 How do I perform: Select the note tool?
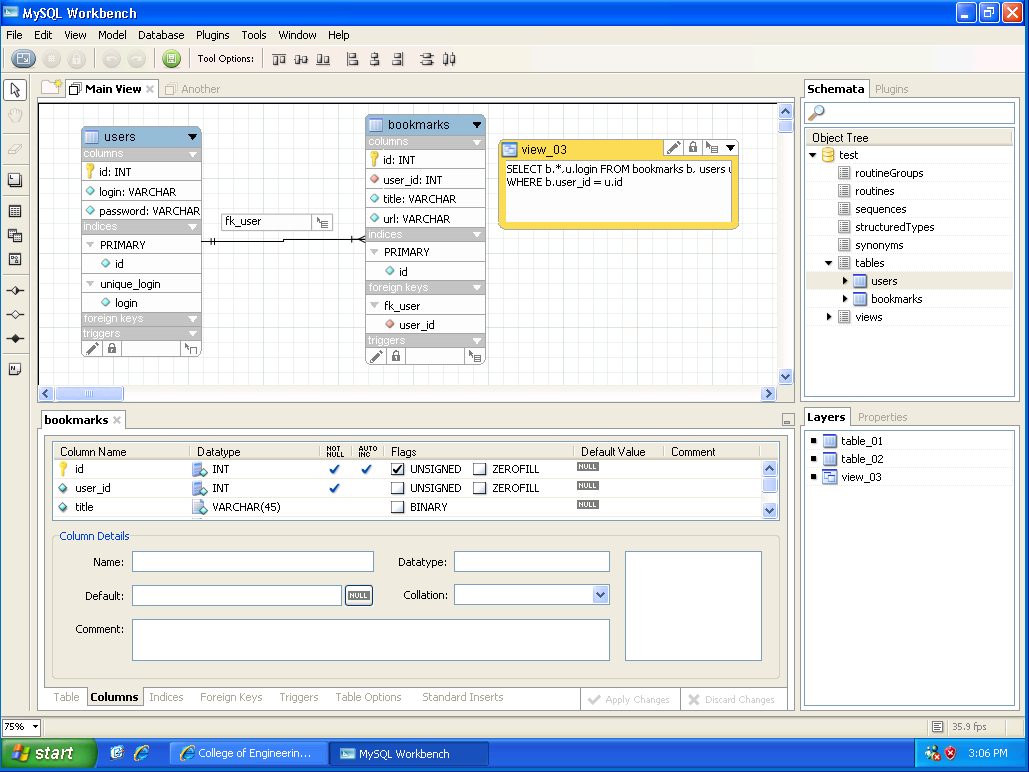click(x=15, y=369)
